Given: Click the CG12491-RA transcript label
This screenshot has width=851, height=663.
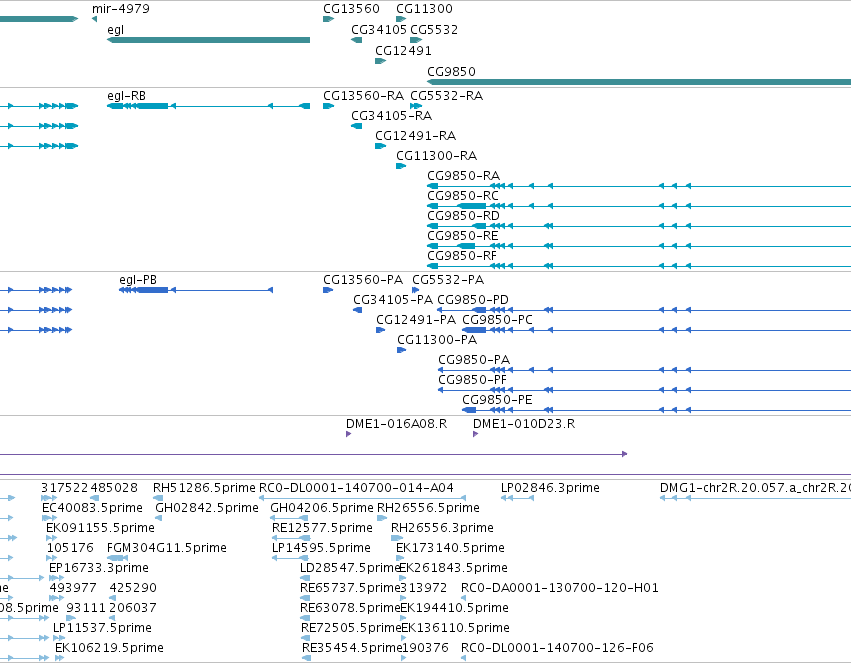Looking at the screenshot, I should tap(415, 136).
